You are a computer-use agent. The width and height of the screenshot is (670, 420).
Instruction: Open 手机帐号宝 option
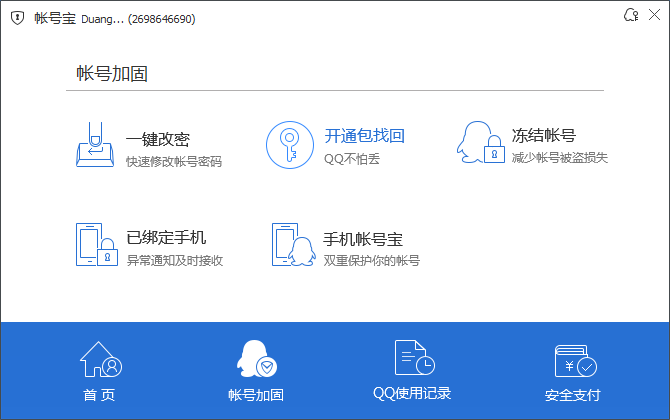click(363, 239)
